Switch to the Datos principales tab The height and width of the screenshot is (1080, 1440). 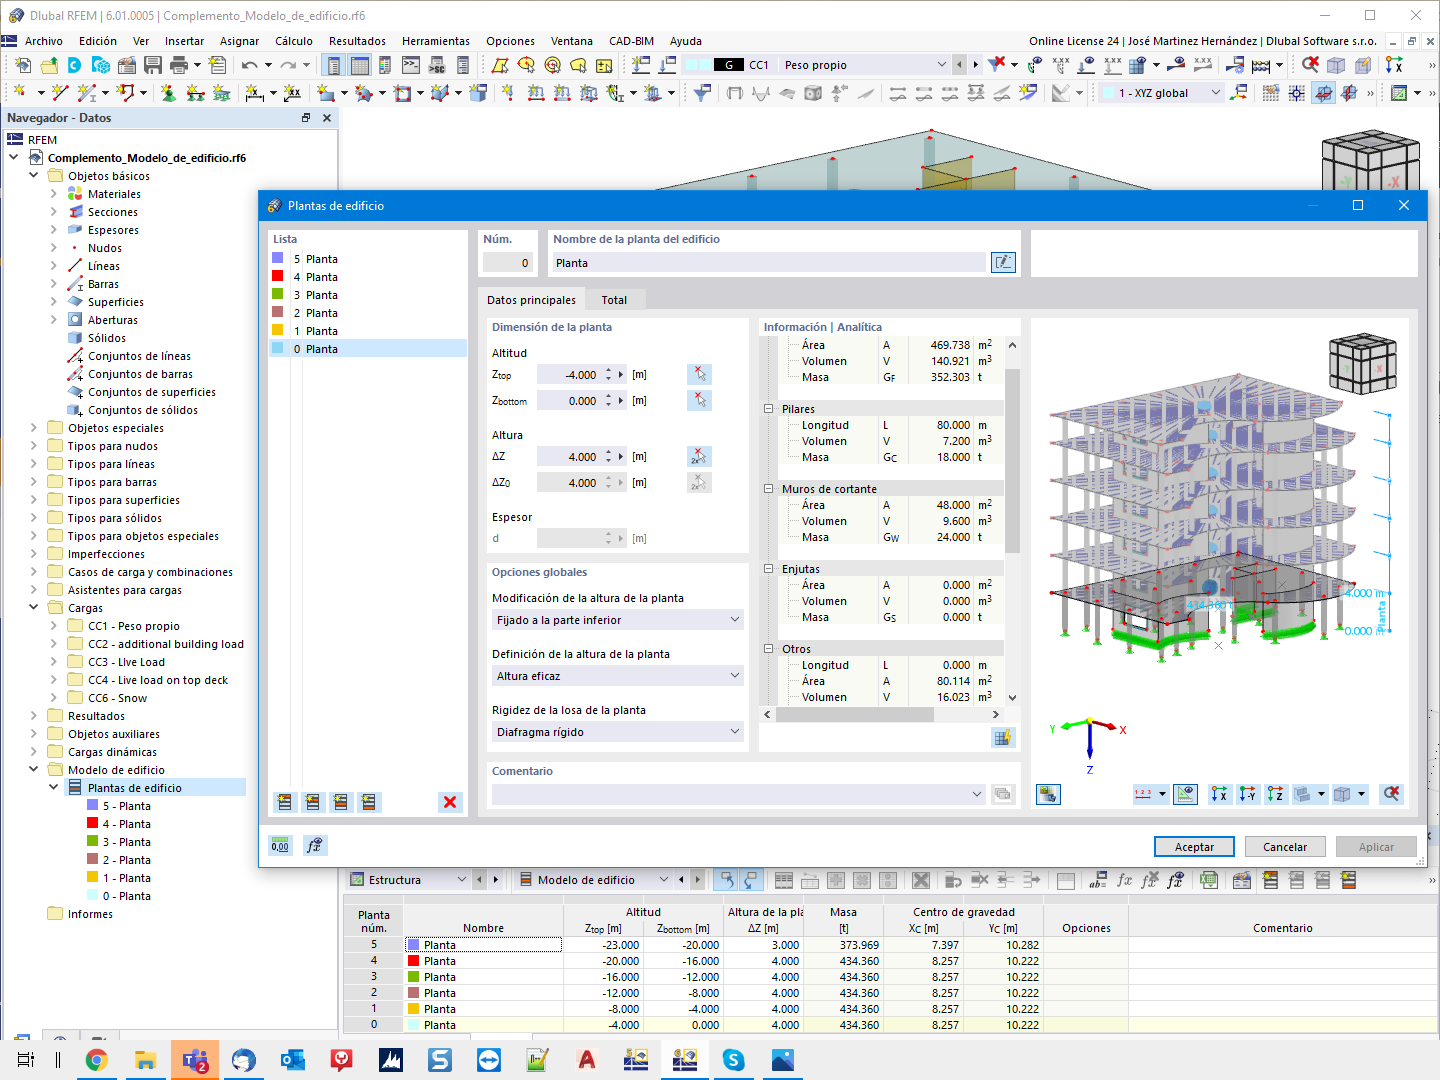click(x=532, y=300)
